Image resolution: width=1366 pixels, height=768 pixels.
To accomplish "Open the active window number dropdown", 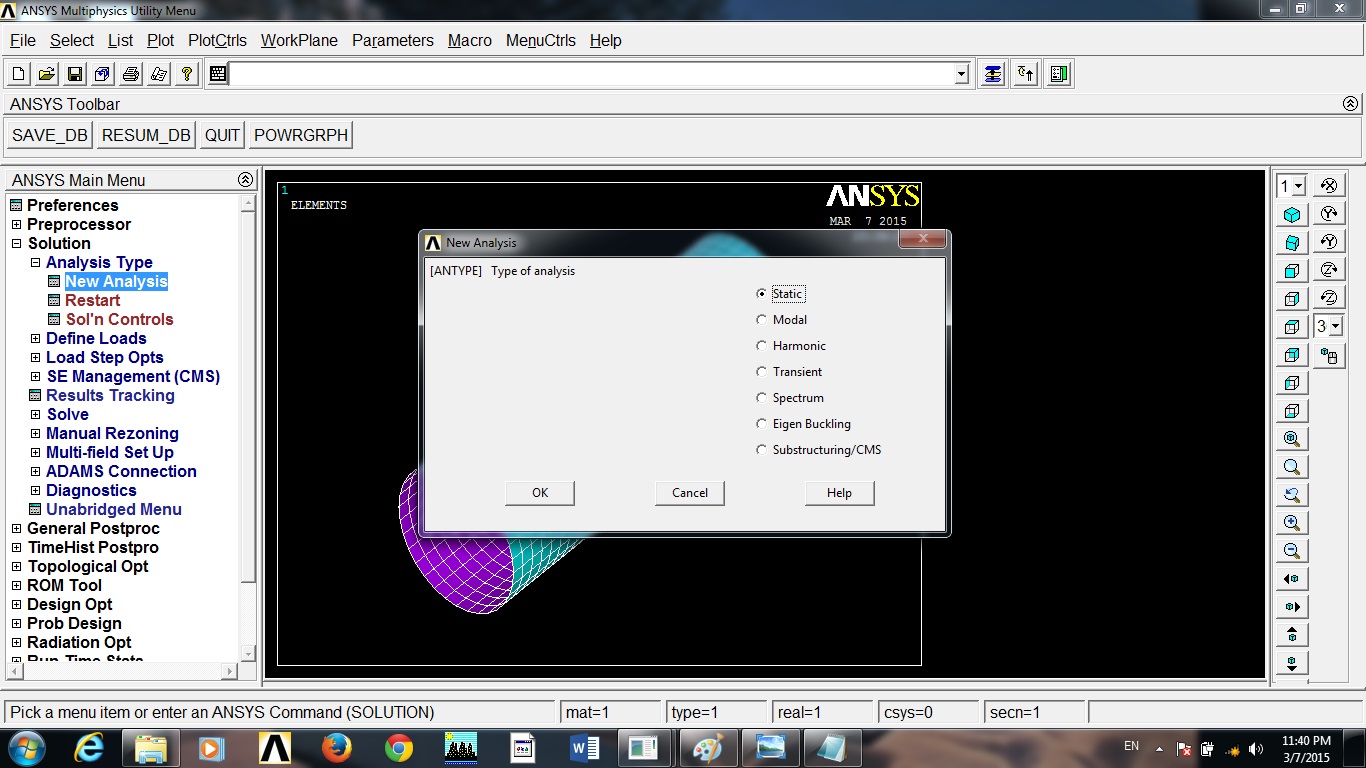I will [1298, 186].
